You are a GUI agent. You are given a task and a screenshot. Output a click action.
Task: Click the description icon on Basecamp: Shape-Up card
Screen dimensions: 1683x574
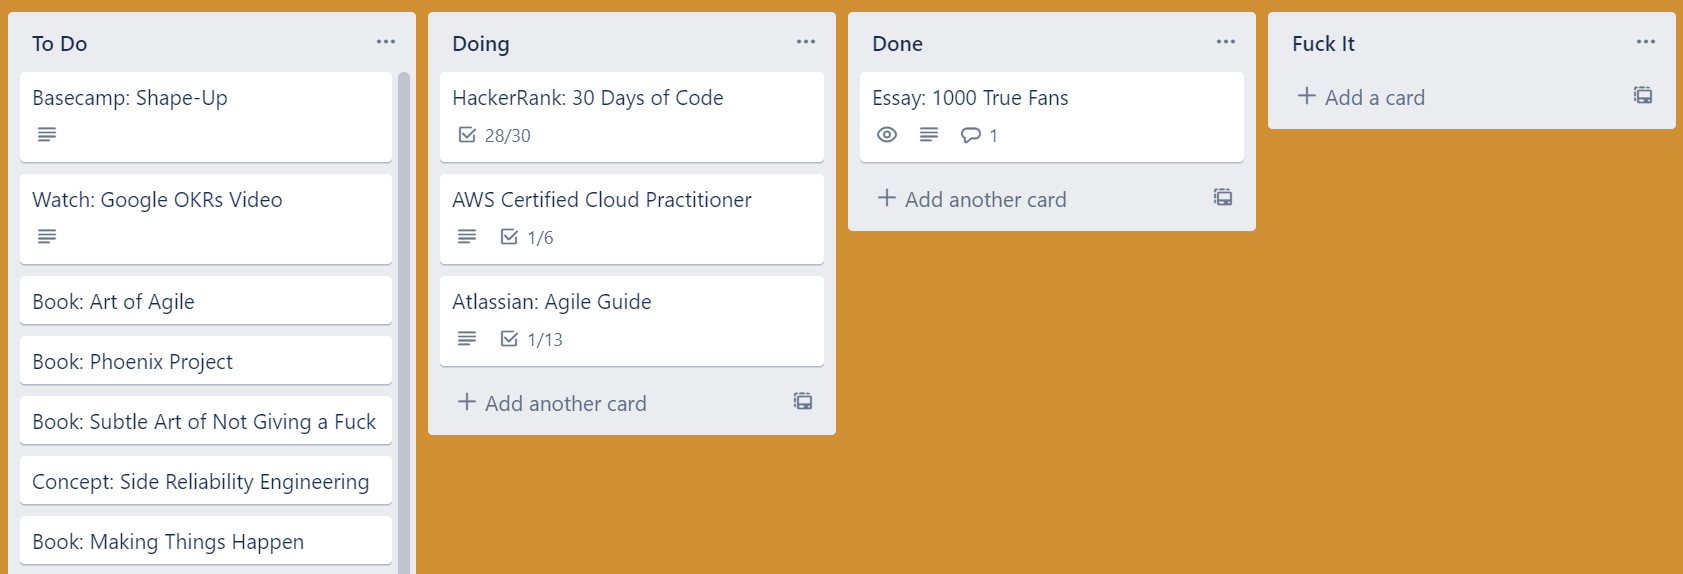pos(47,134)
